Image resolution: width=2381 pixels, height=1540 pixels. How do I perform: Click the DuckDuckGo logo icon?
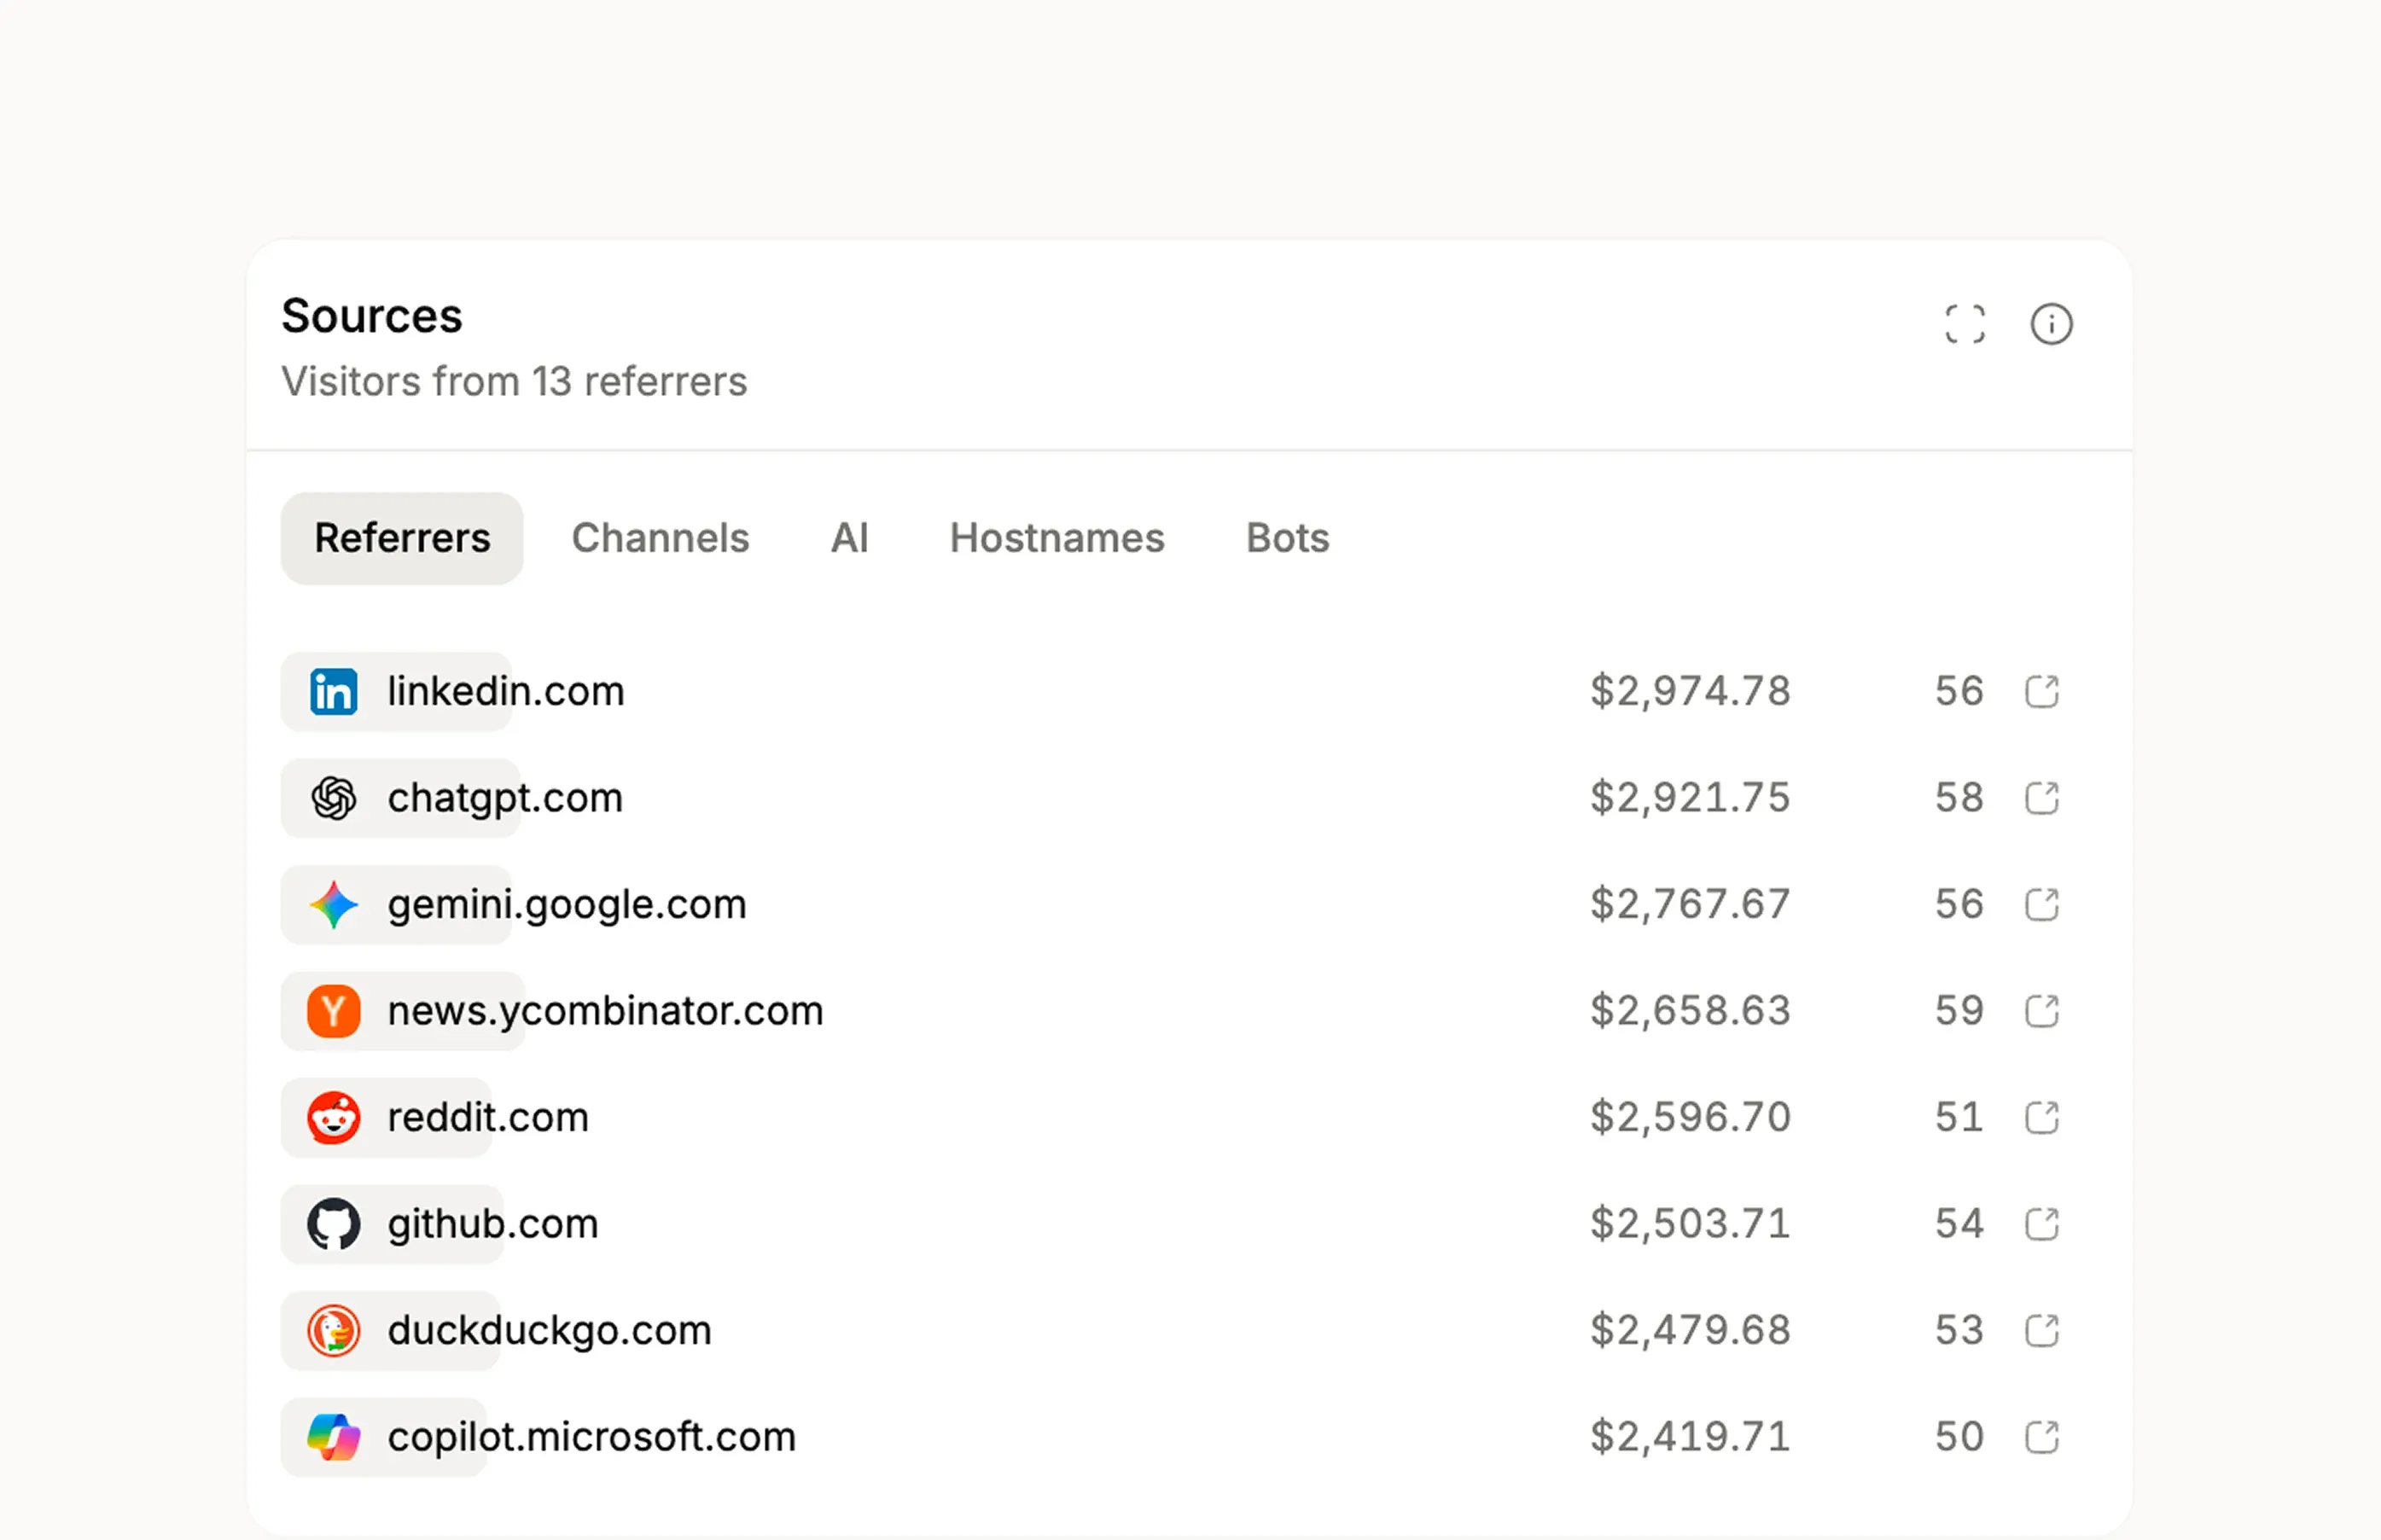coord(333,1330)
